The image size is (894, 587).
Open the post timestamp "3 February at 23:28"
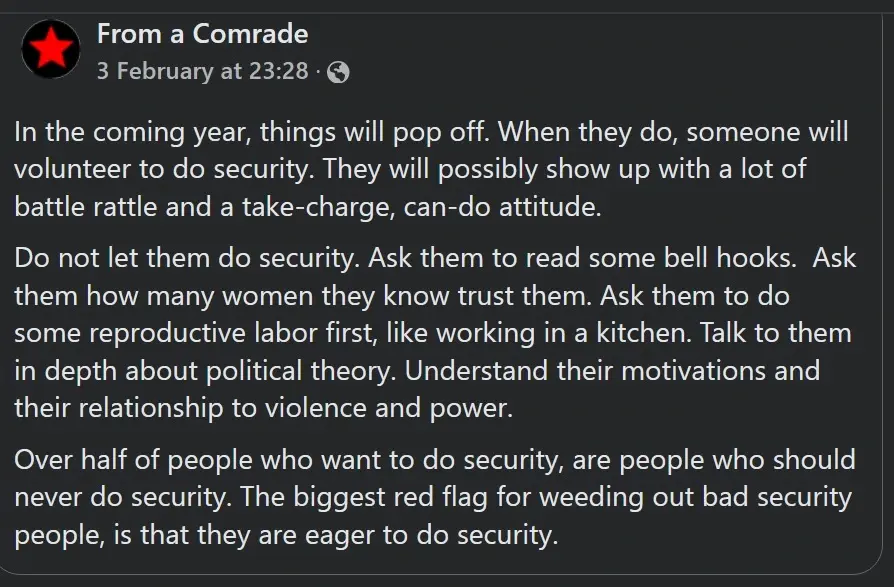coord(202,71)
